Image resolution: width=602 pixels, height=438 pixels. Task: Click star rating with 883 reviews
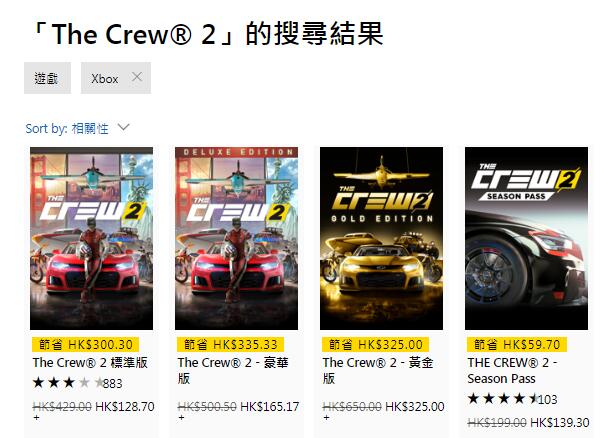(78, 383)
